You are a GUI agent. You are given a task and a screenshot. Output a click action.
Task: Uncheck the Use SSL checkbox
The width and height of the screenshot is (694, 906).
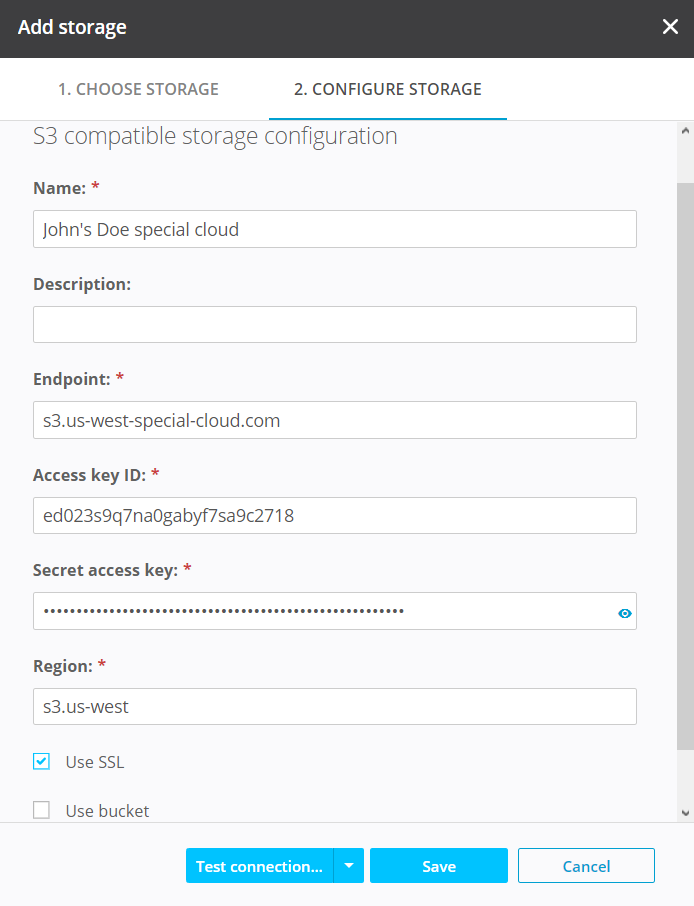point(41,762)
